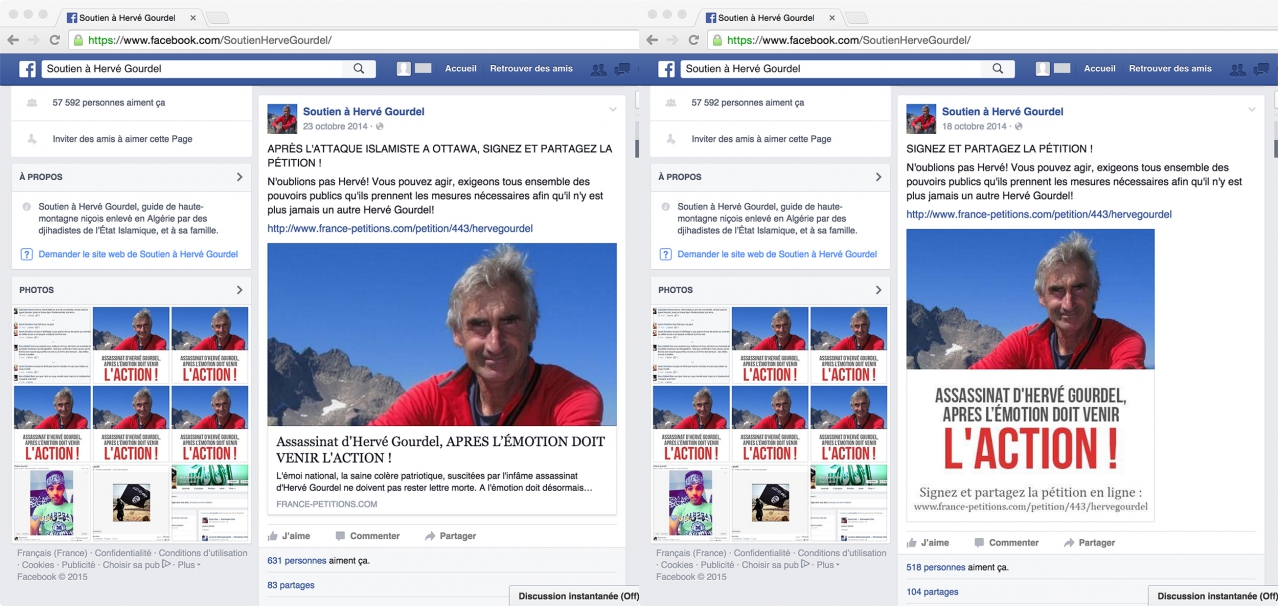This screenshot has width=1278, height=606.
Task: Click Commenter on the 23 octobre 2014 post
Action: (367, 536)
